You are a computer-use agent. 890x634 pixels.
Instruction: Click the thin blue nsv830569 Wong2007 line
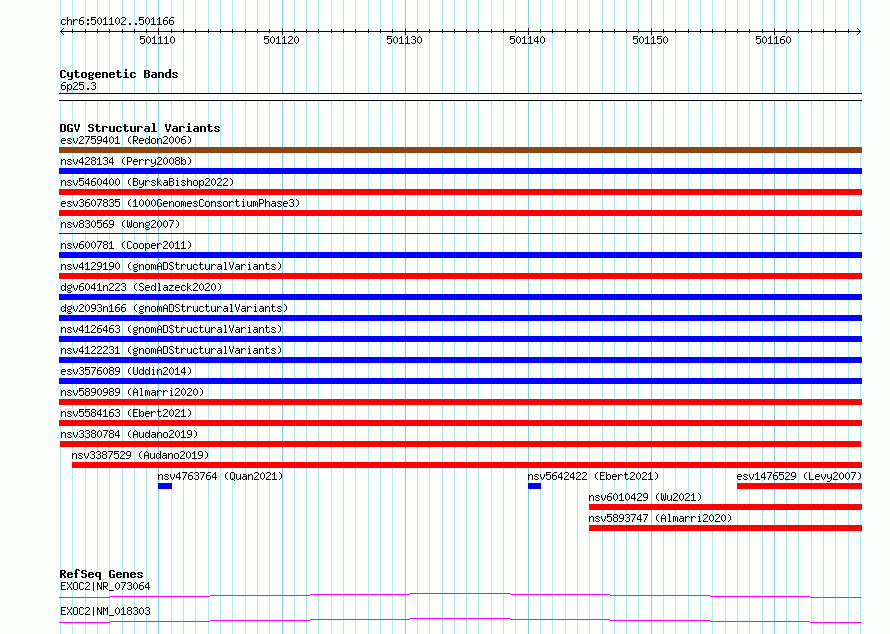pos(460,233)
